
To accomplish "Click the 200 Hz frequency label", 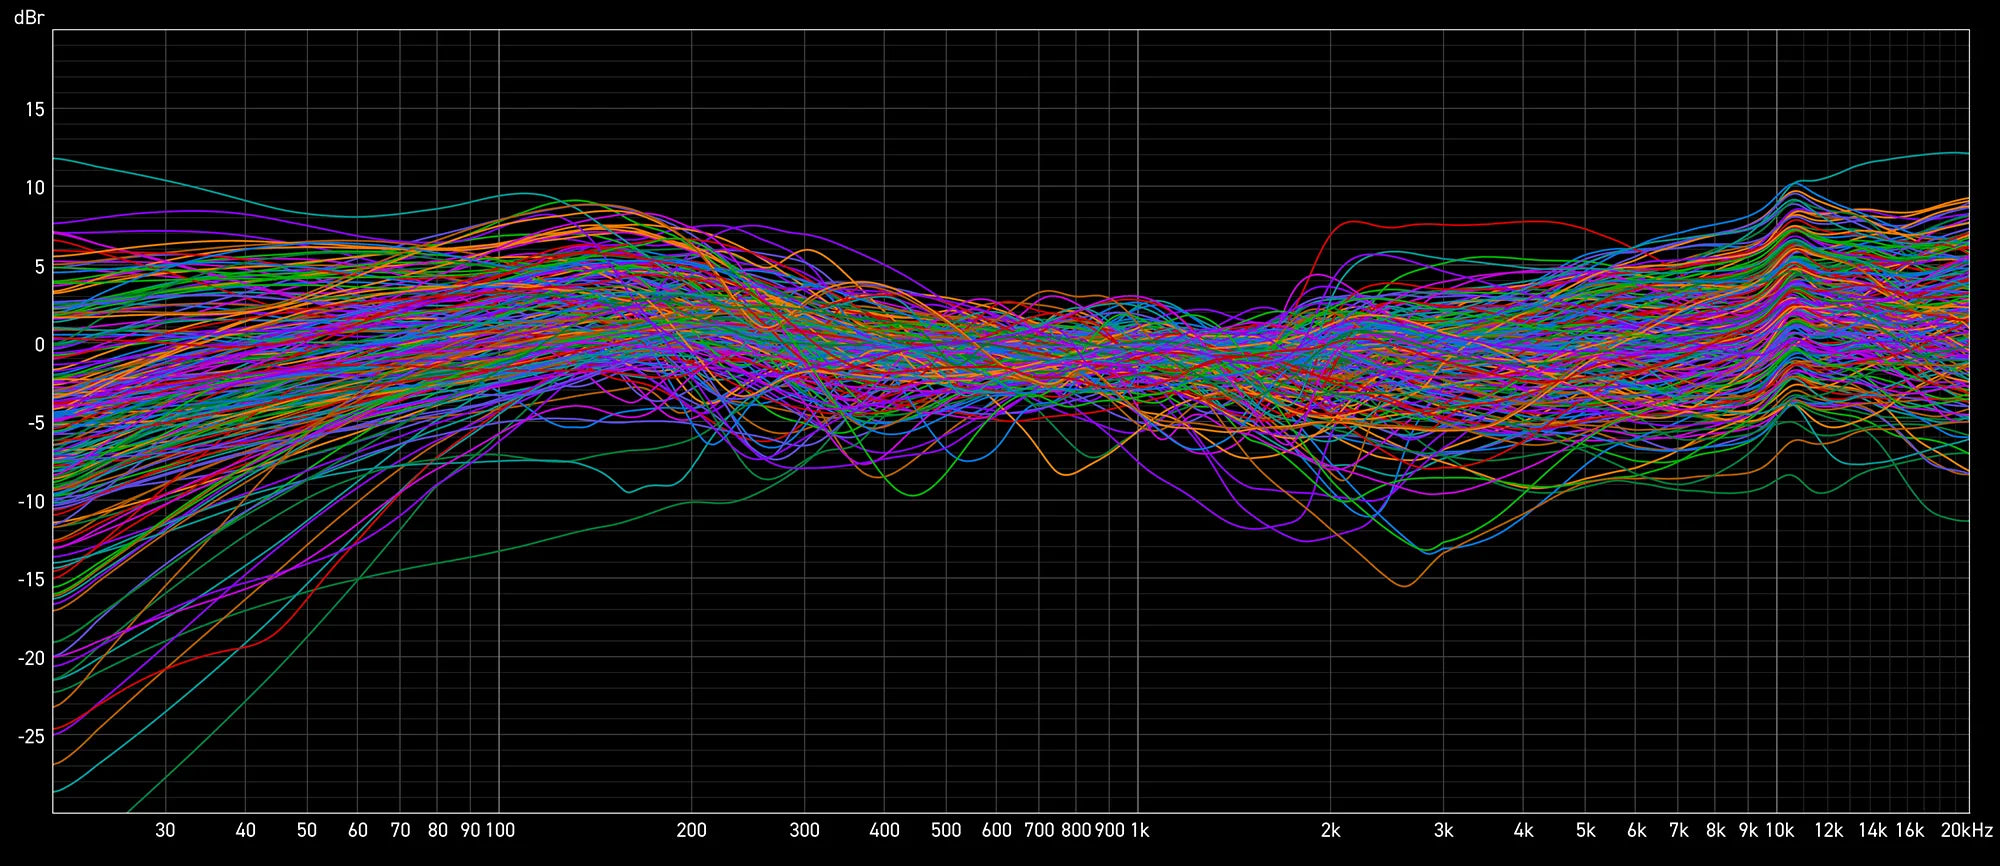I will [691, 830].
